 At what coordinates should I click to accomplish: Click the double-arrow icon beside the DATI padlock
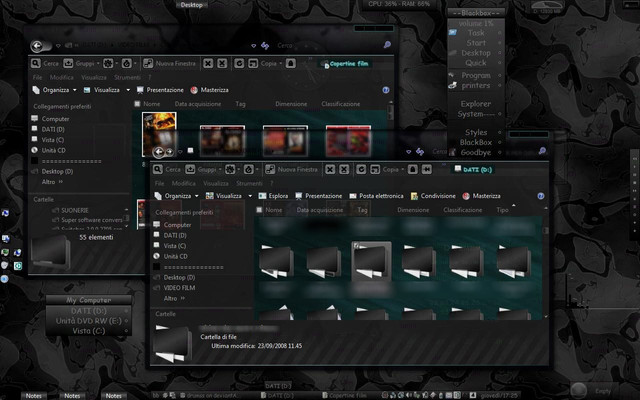[427, 169]
